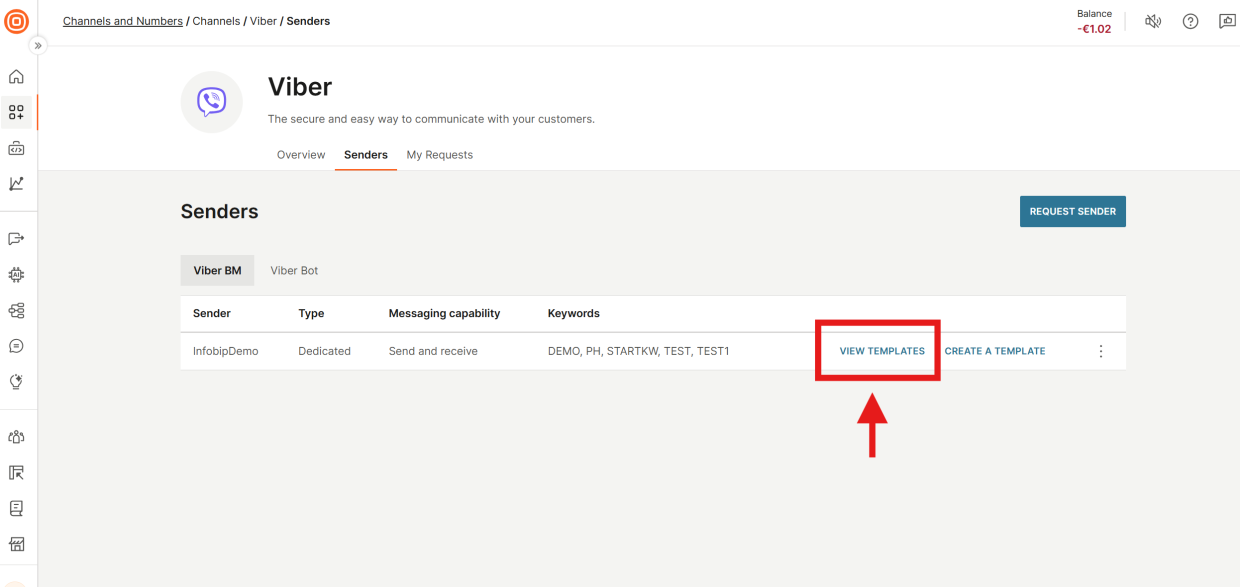Open the flow diagram sidebar icon
This screenshot has height=587, width=1240.
pyautogui.click(x=16, y=310)
